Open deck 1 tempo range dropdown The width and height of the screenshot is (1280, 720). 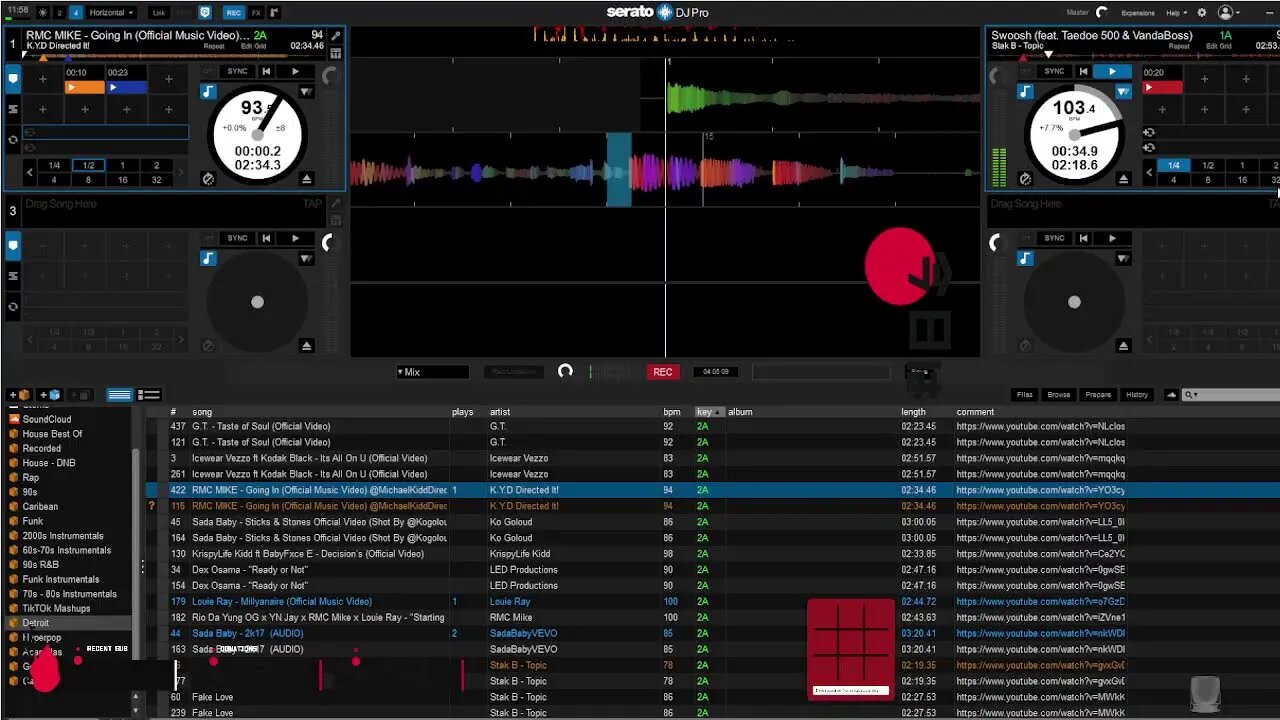pyautogui.click(x=306, y=92)
